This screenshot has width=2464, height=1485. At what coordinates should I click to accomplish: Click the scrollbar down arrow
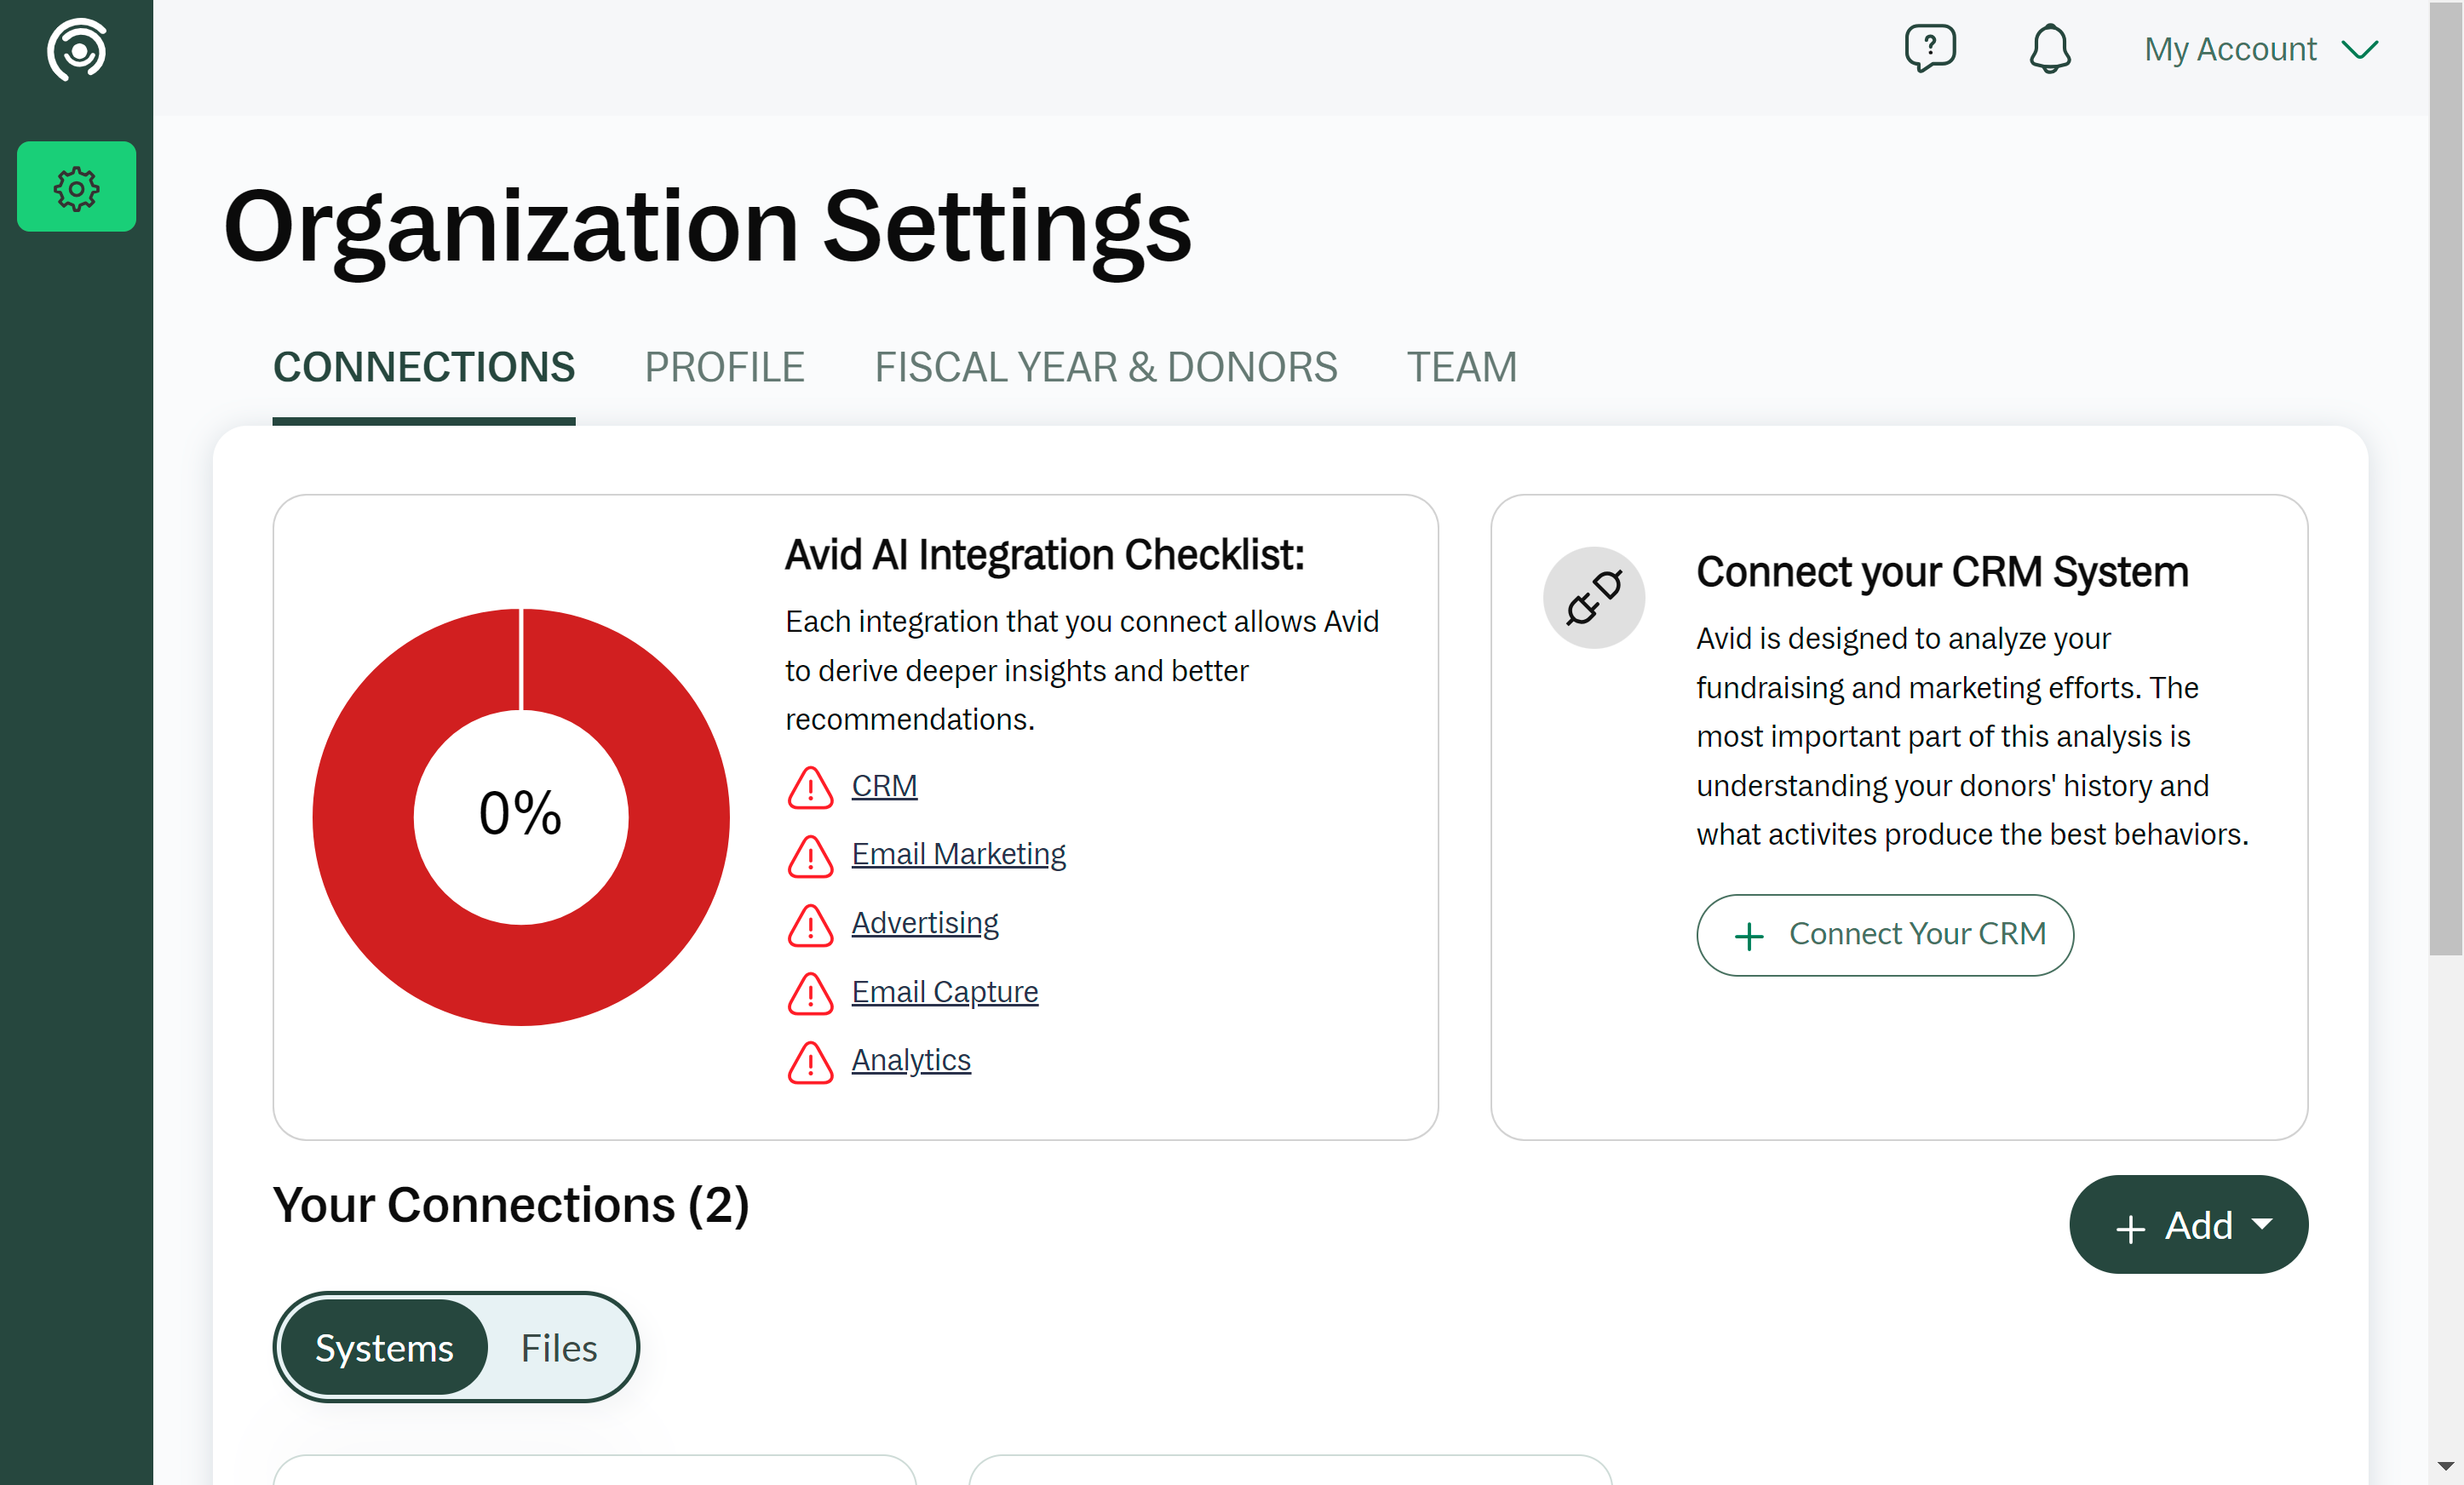tap(2446, 1466)
